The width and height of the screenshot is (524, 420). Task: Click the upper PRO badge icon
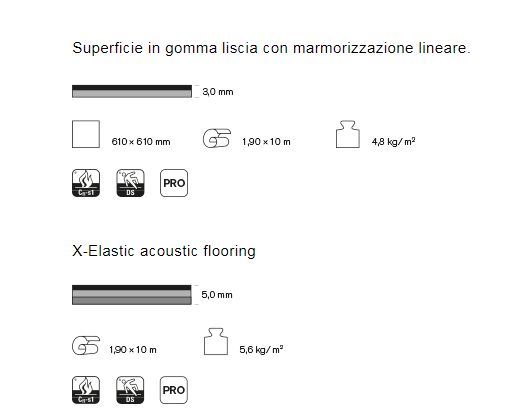174,183
